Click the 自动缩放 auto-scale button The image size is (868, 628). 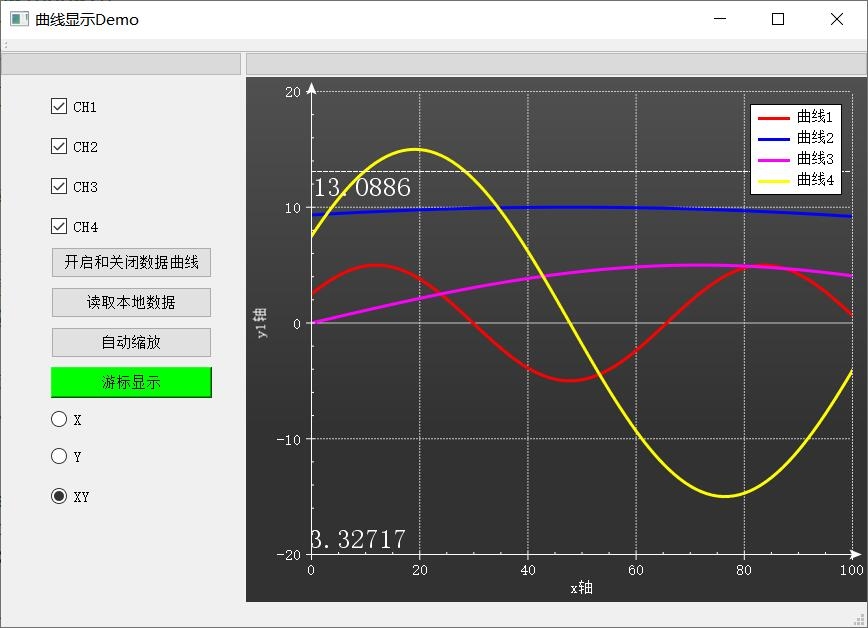tap(130, 342)
